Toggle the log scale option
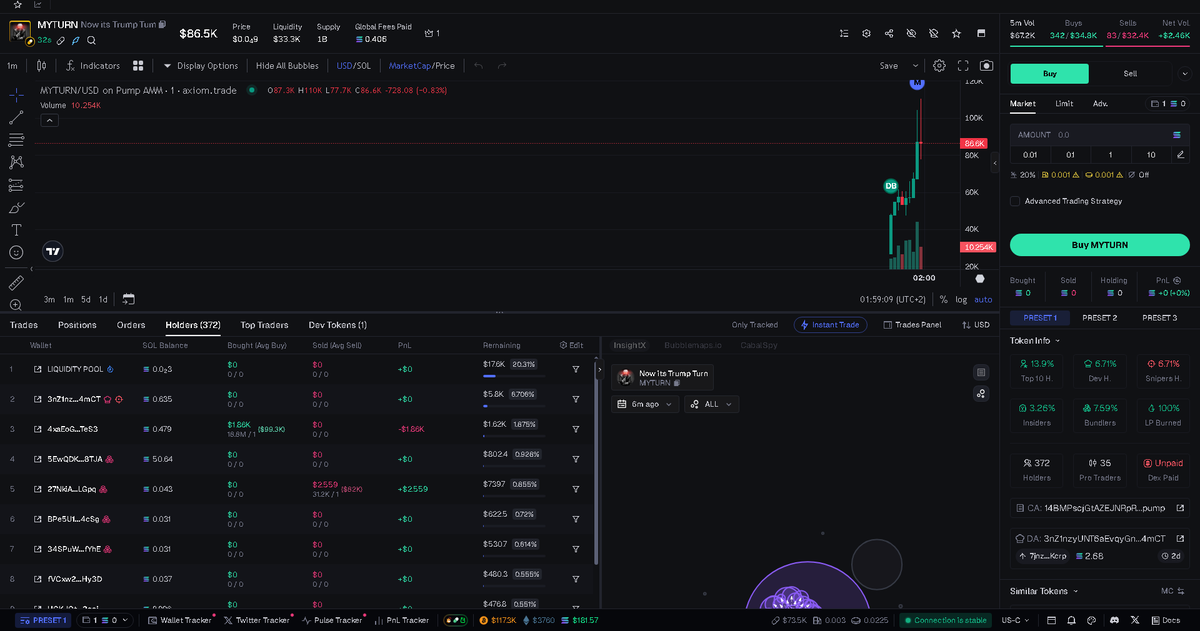The height and width of the screenshot is (631, 1200). tap(961, 299)
